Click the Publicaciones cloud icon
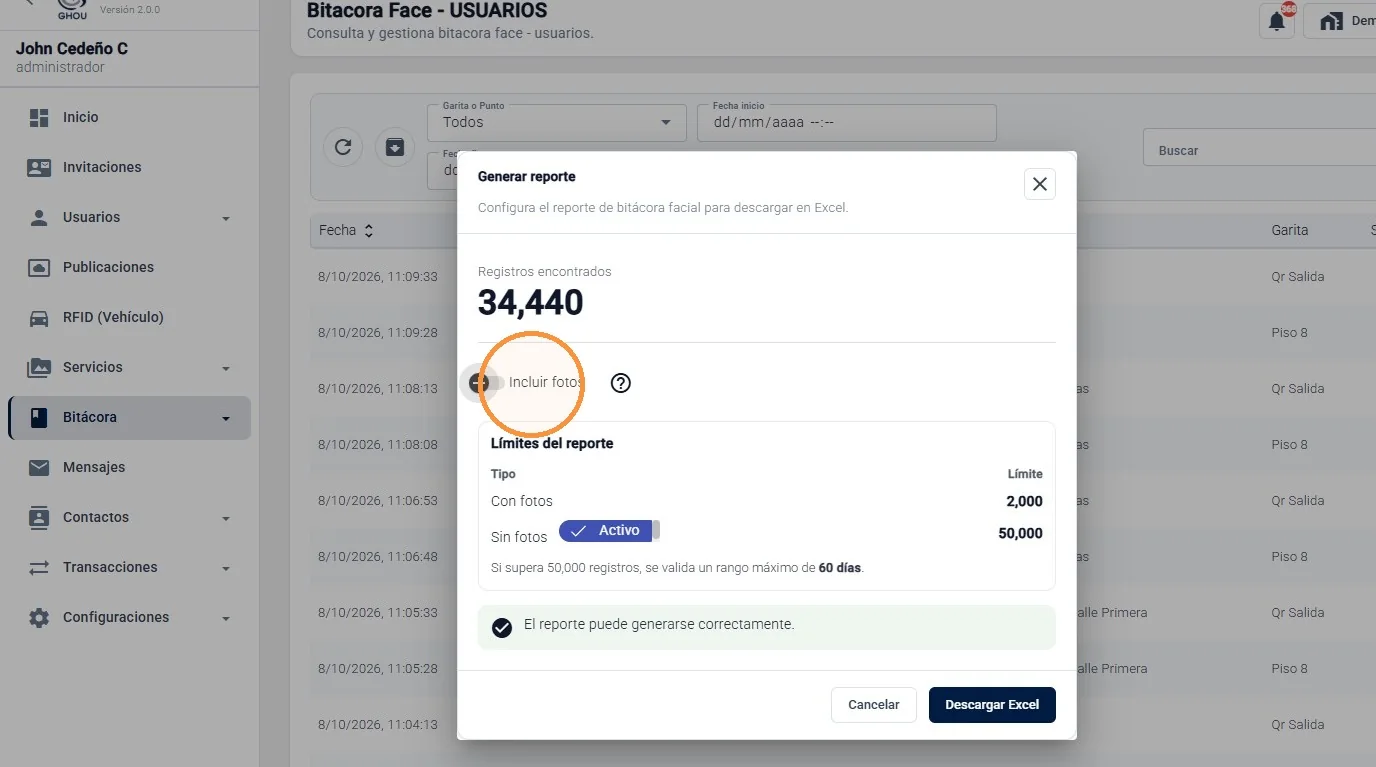 (x=39, y=267)
